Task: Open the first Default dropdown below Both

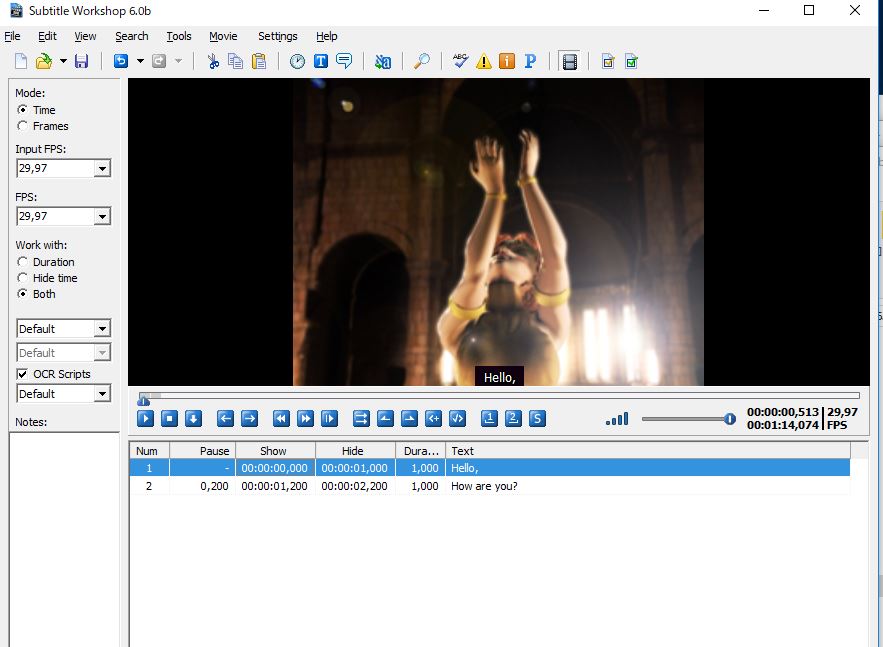Action: pyautogui.click(x=102, y=329)
